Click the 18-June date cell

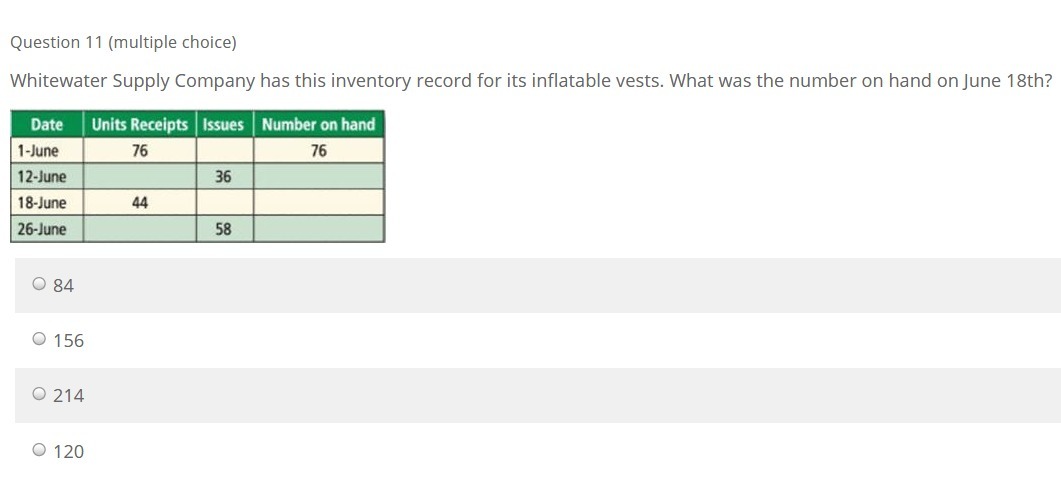coord(41,203)
